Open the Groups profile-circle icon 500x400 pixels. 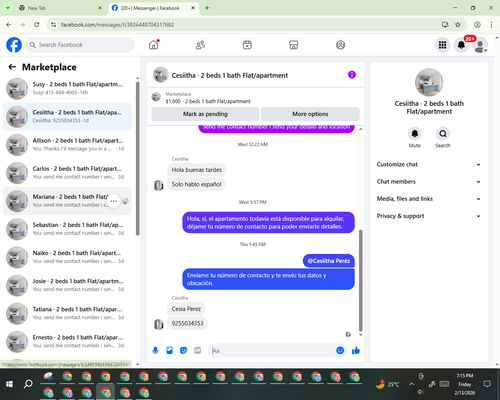click(x=340, y=45)
